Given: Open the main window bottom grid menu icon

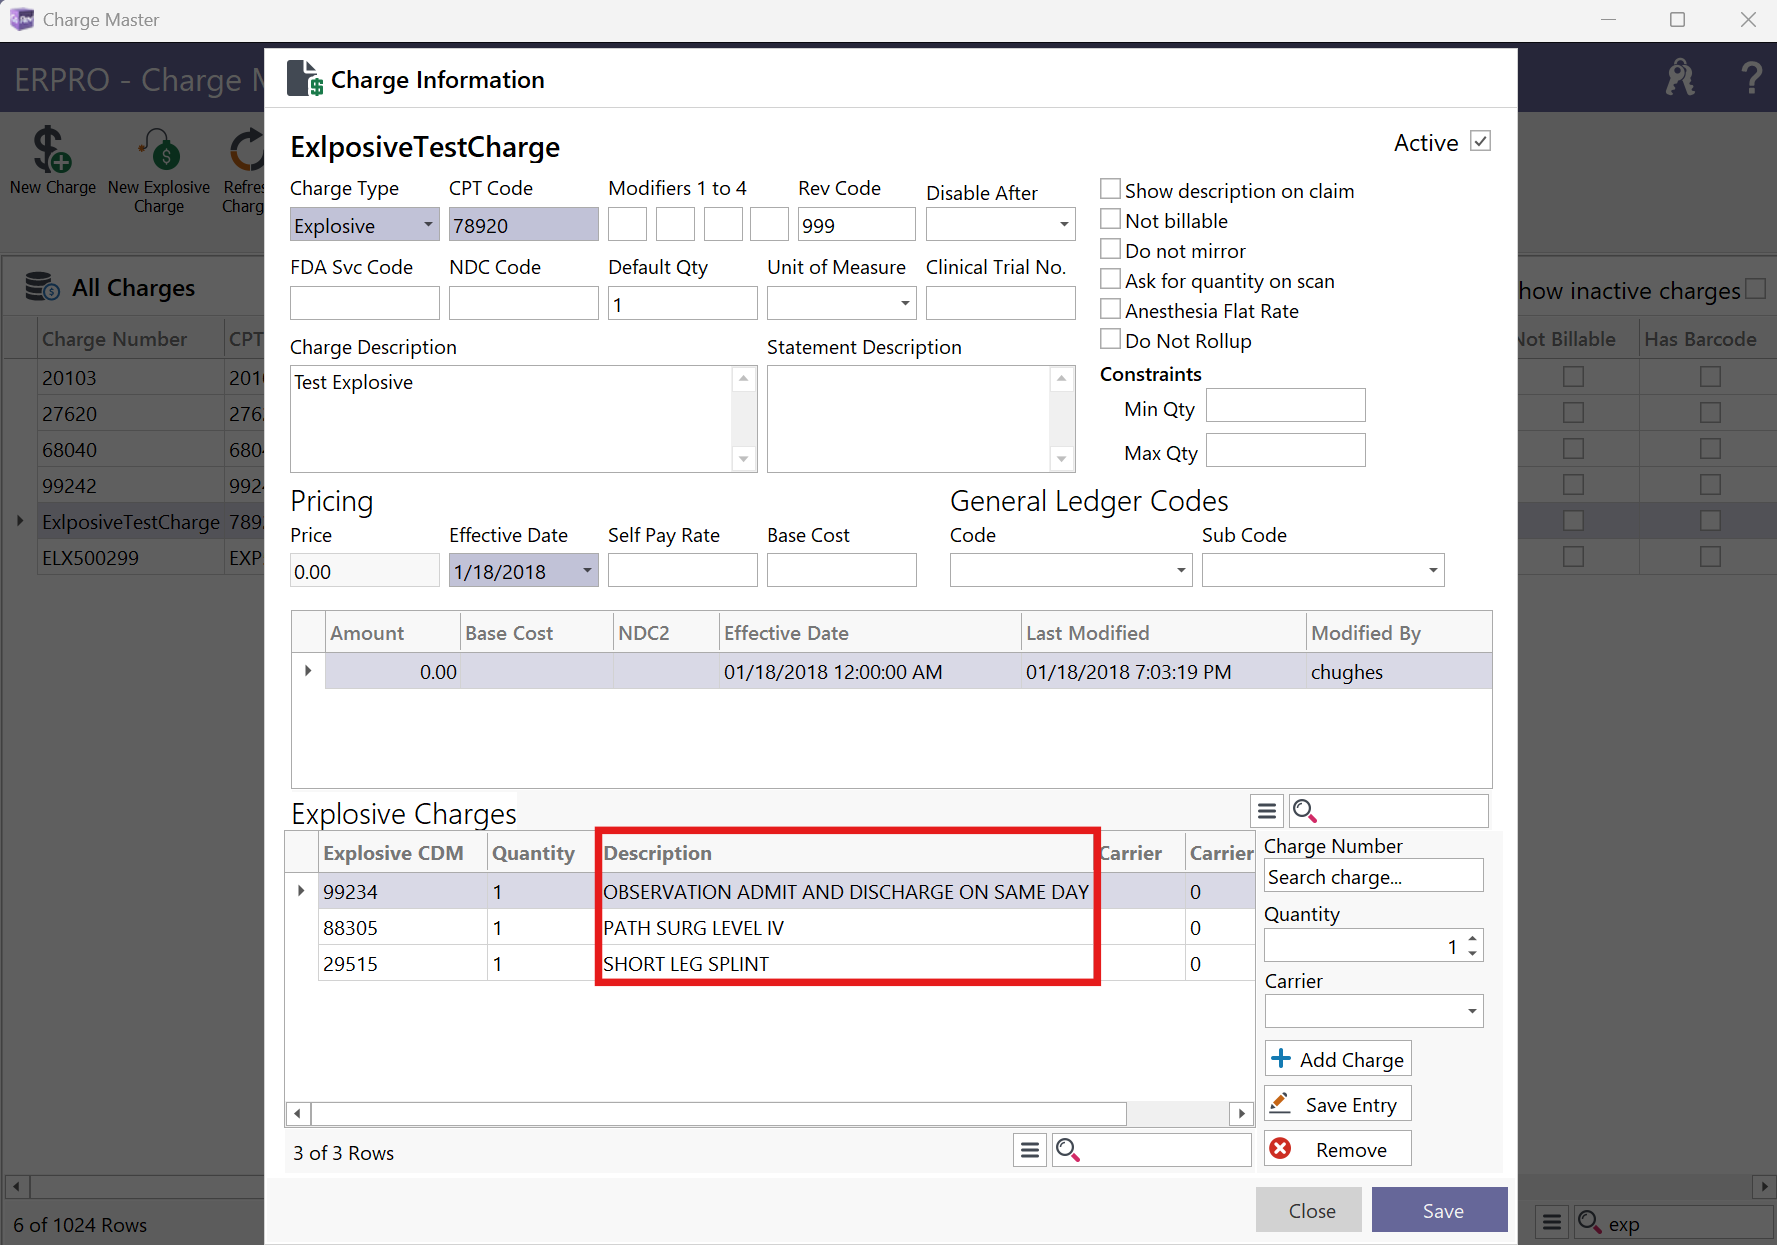Looking at the screenshot, I should [x=1551, y=1222].
